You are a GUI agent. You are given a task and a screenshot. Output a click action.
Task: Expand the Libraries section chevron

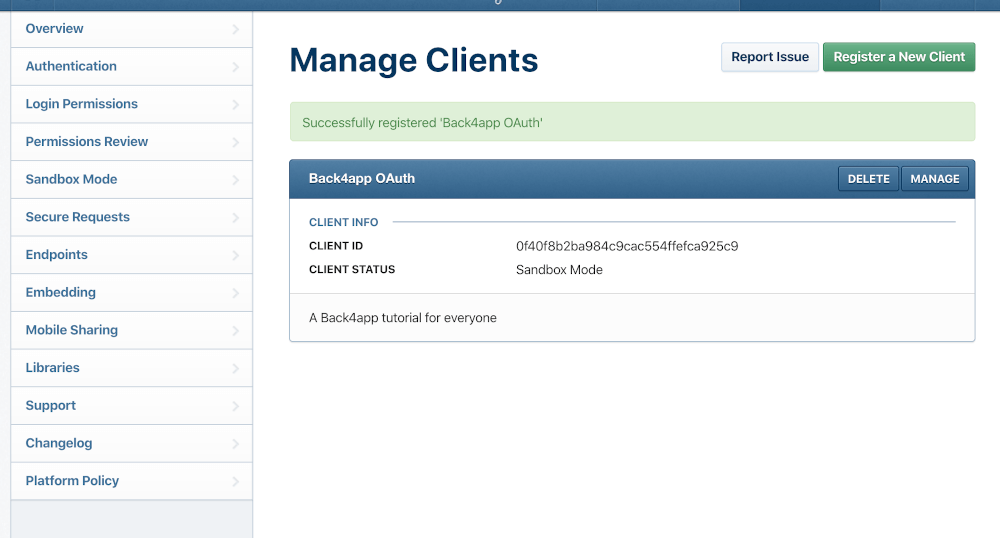[x=235, y=368]
